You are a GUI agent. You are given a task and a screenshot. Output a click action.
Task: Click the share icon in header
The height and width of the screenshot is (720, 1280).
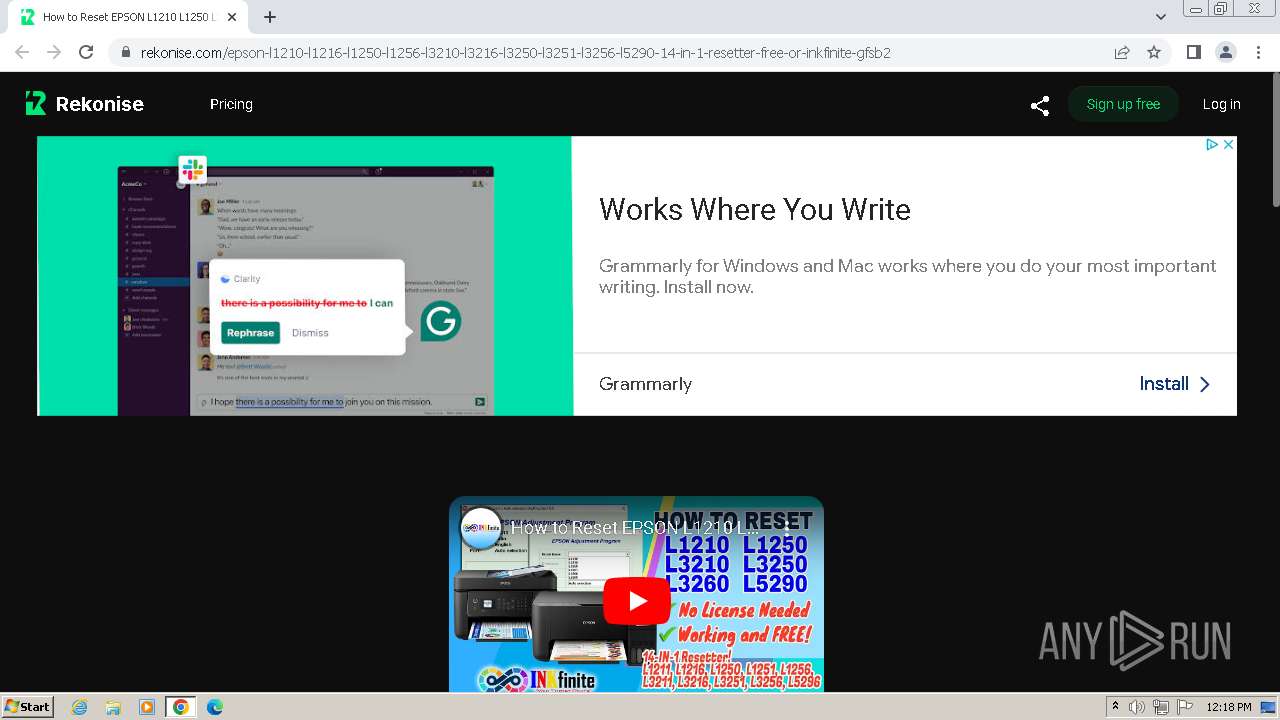pos(1040,105)
